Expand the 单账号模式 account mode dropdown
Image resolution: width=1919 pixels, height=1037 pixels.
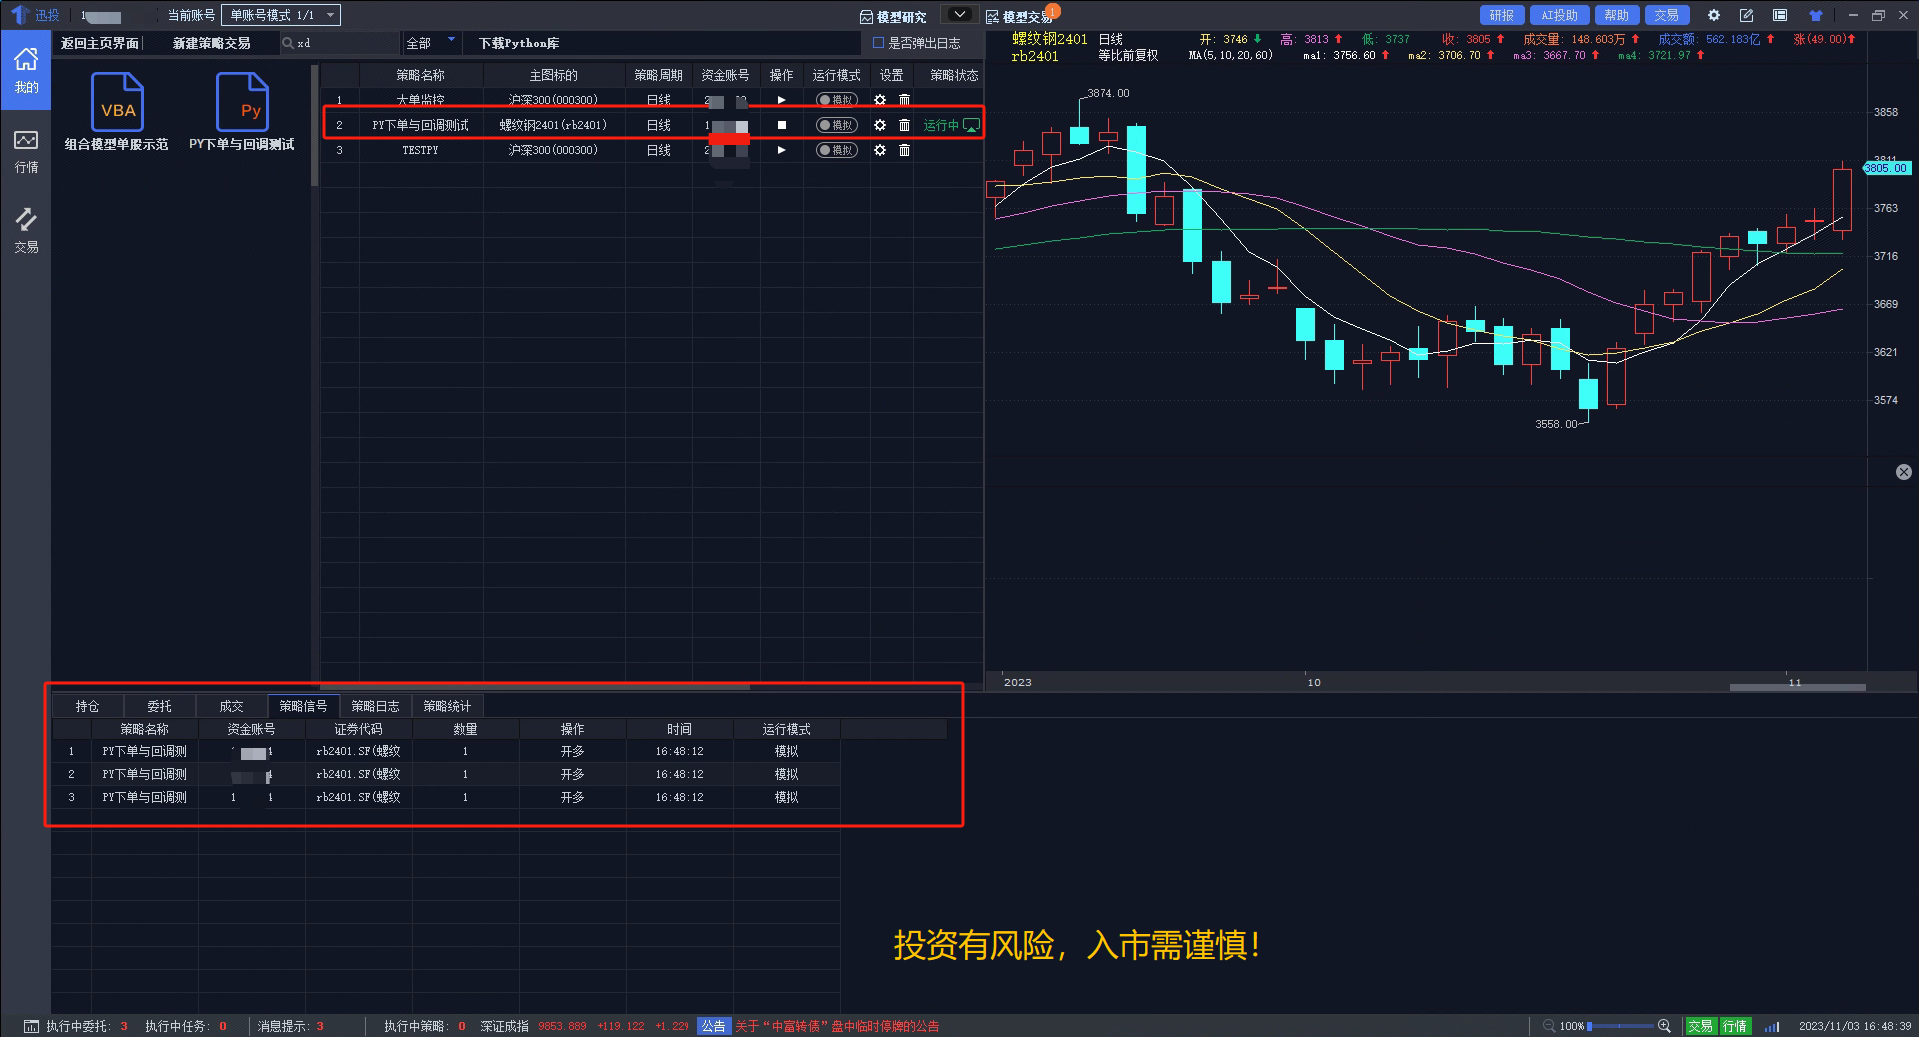[x=332, y=15]
